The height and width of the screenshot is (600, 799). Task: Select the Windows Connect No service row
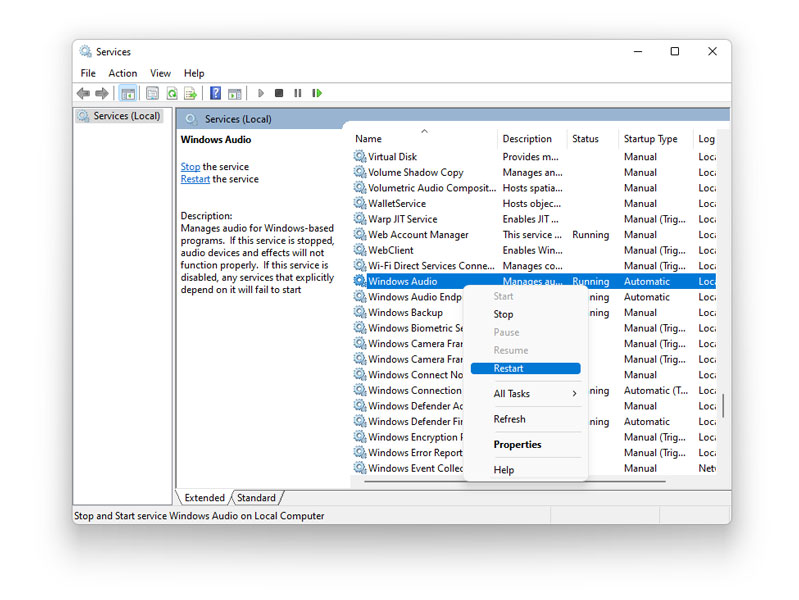pyautogui.click(x=534, y=375)
